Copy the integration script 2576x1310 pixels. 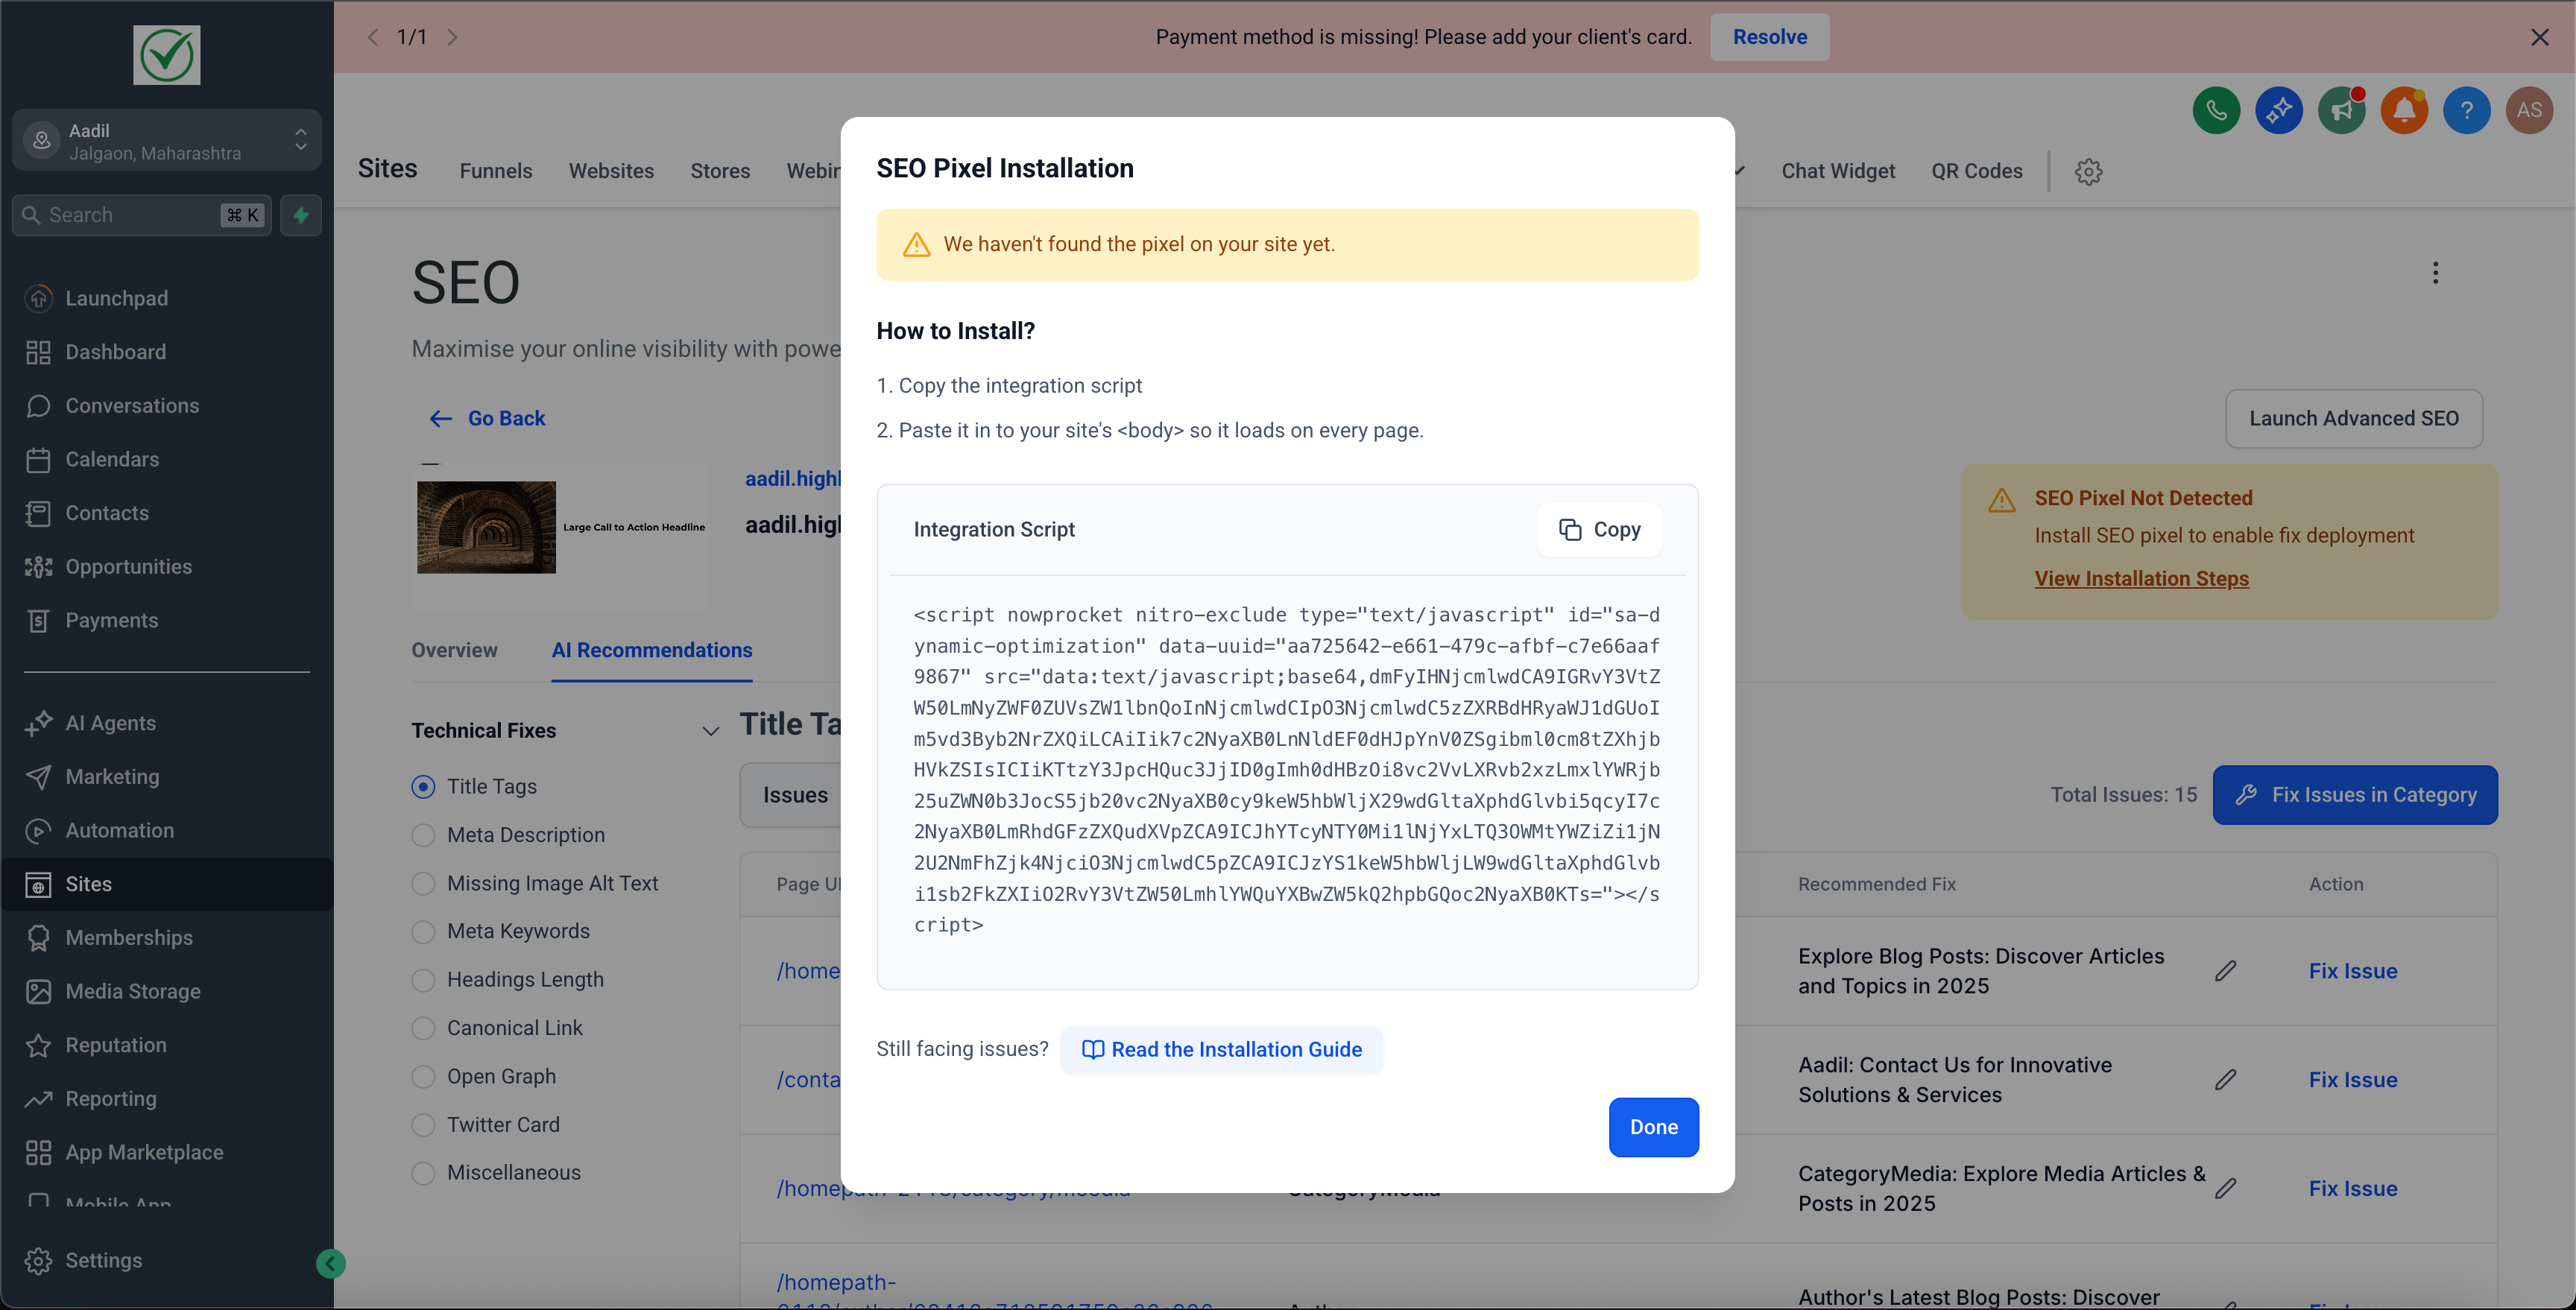click(1599, 529)
